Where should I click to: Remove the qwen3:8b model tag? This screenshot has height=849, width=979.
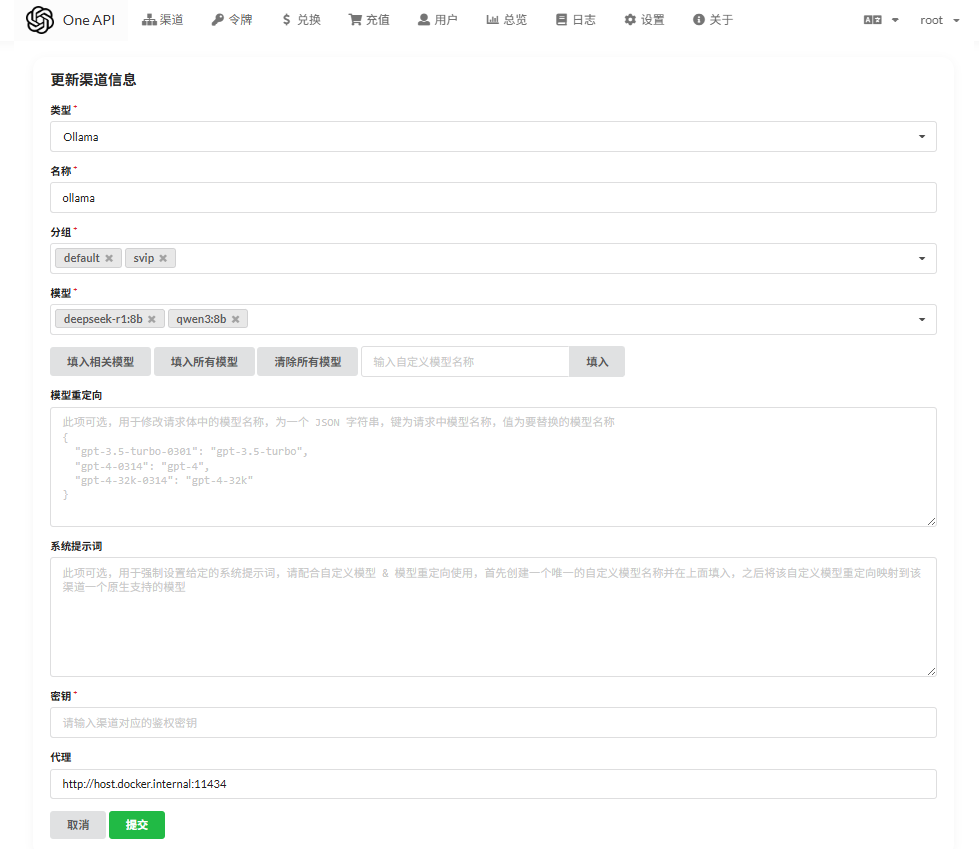[x=235, y=319]
